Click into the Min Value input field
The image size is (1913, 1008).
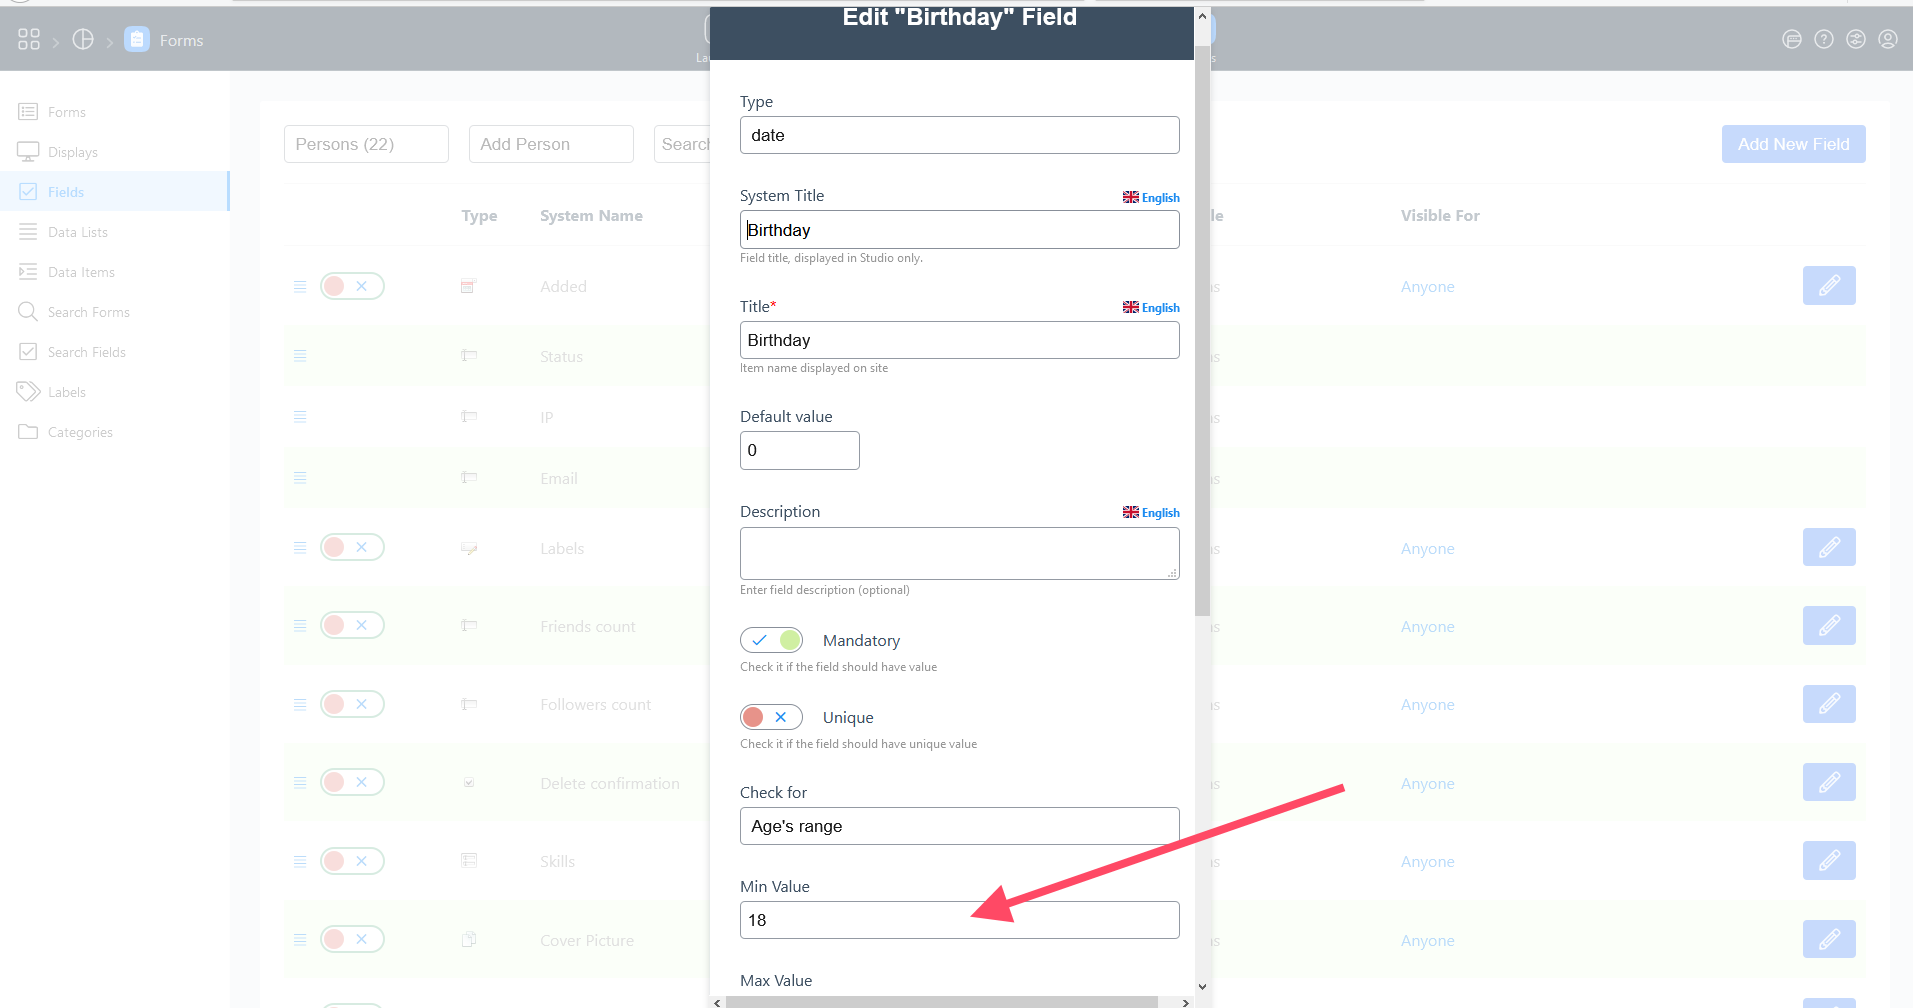pyautogui.click(x=959, y=920)
